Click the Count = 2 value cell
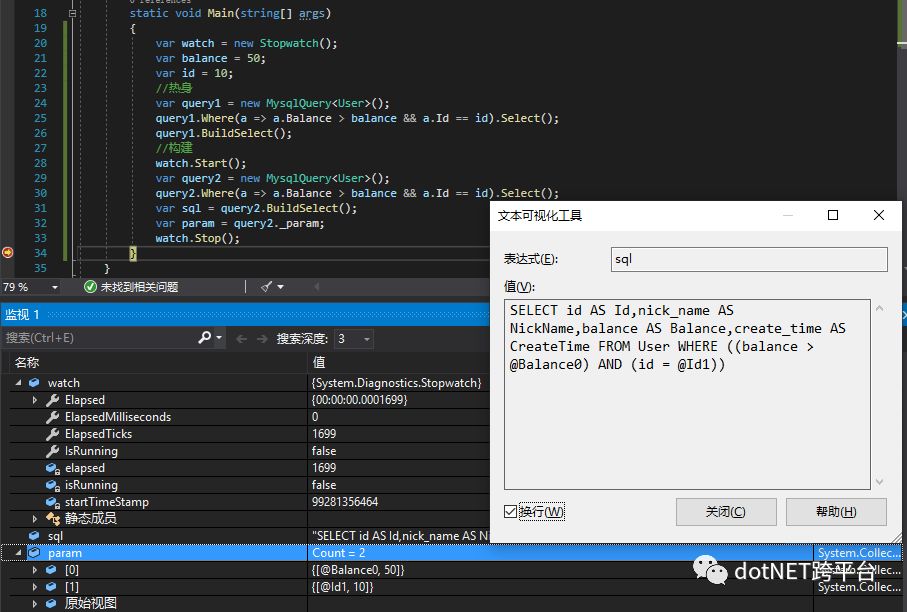 [x=339, y=553]
